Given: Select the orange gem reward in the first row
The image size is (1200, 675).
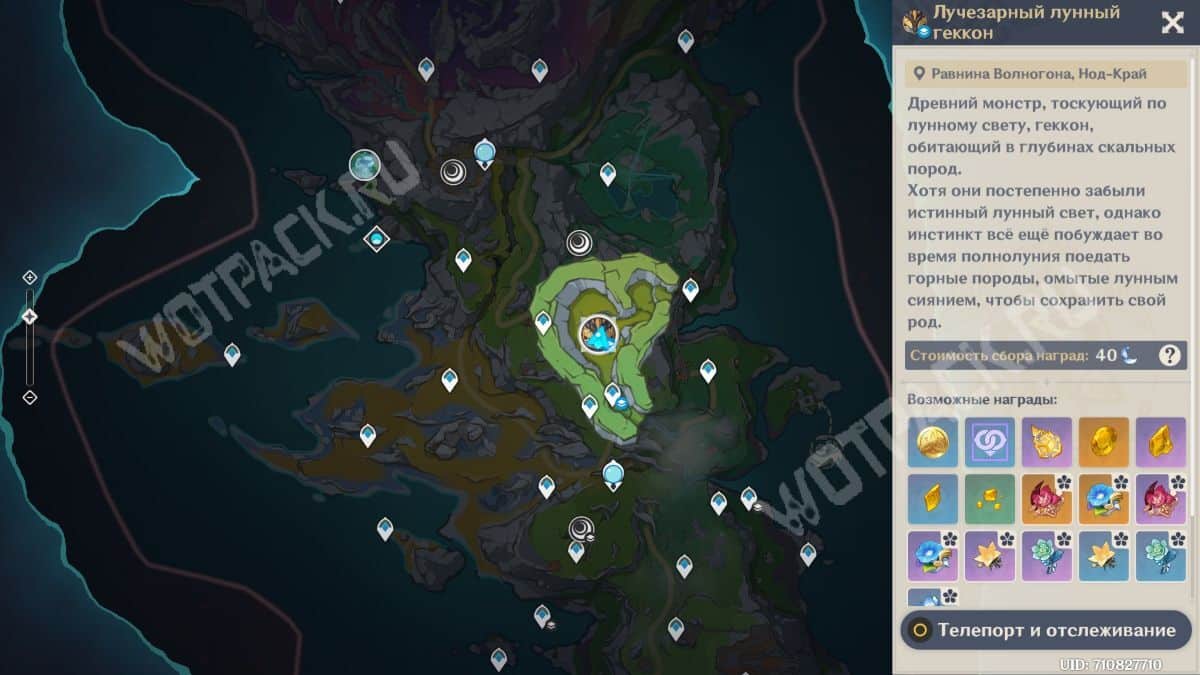Looking at the screenshot, I should tap(1104, 442).
